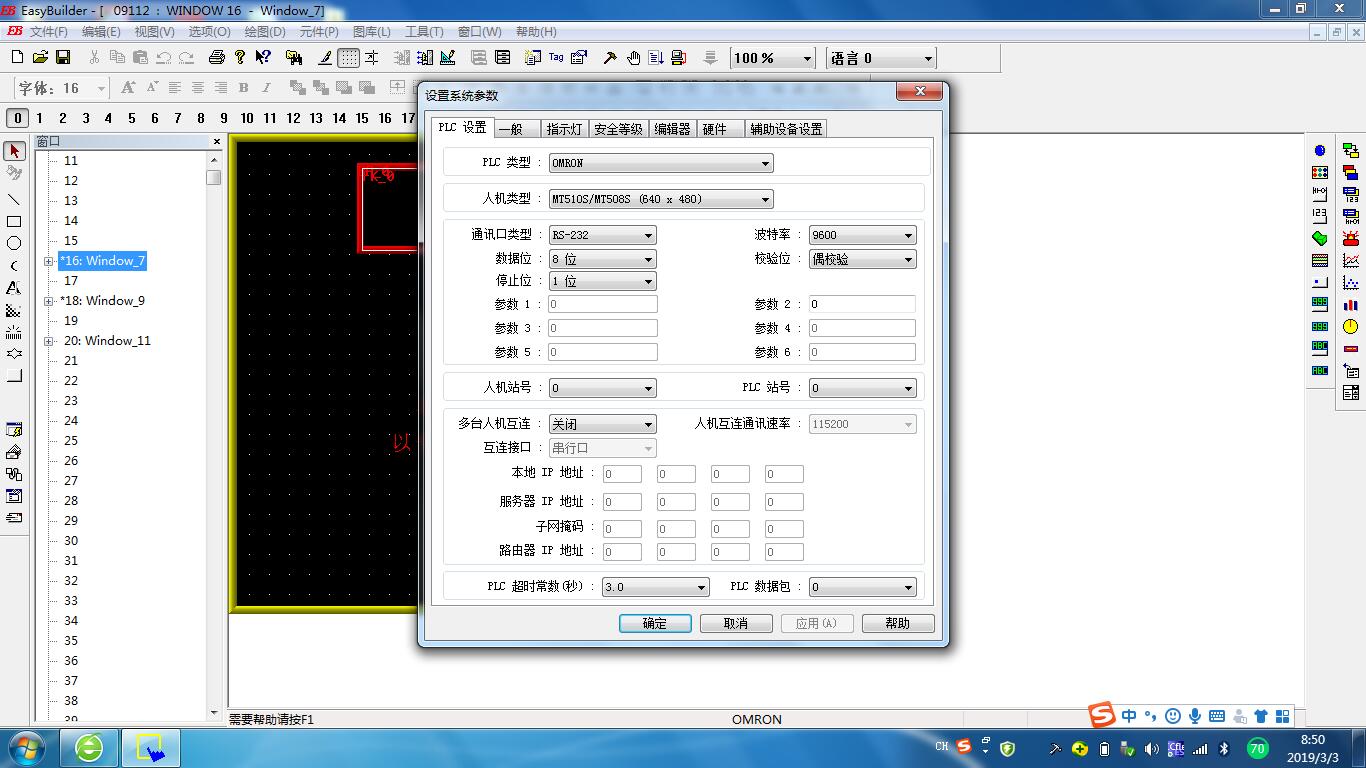Select the bar graph object icon
1366x768 pixels.
click(x=1351, y=305)
